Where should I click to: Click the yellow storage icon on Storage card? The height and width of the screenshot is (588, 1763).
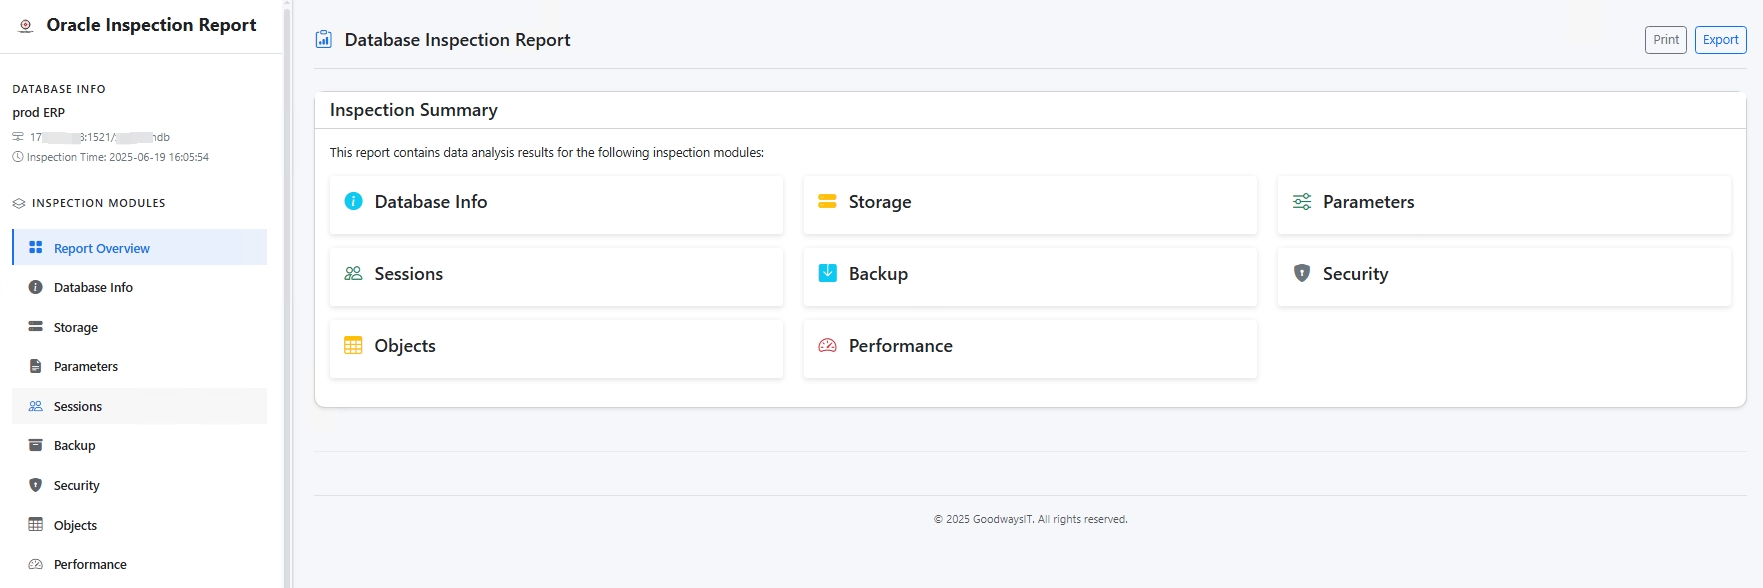pyautogui.click(x=827, y=201)
